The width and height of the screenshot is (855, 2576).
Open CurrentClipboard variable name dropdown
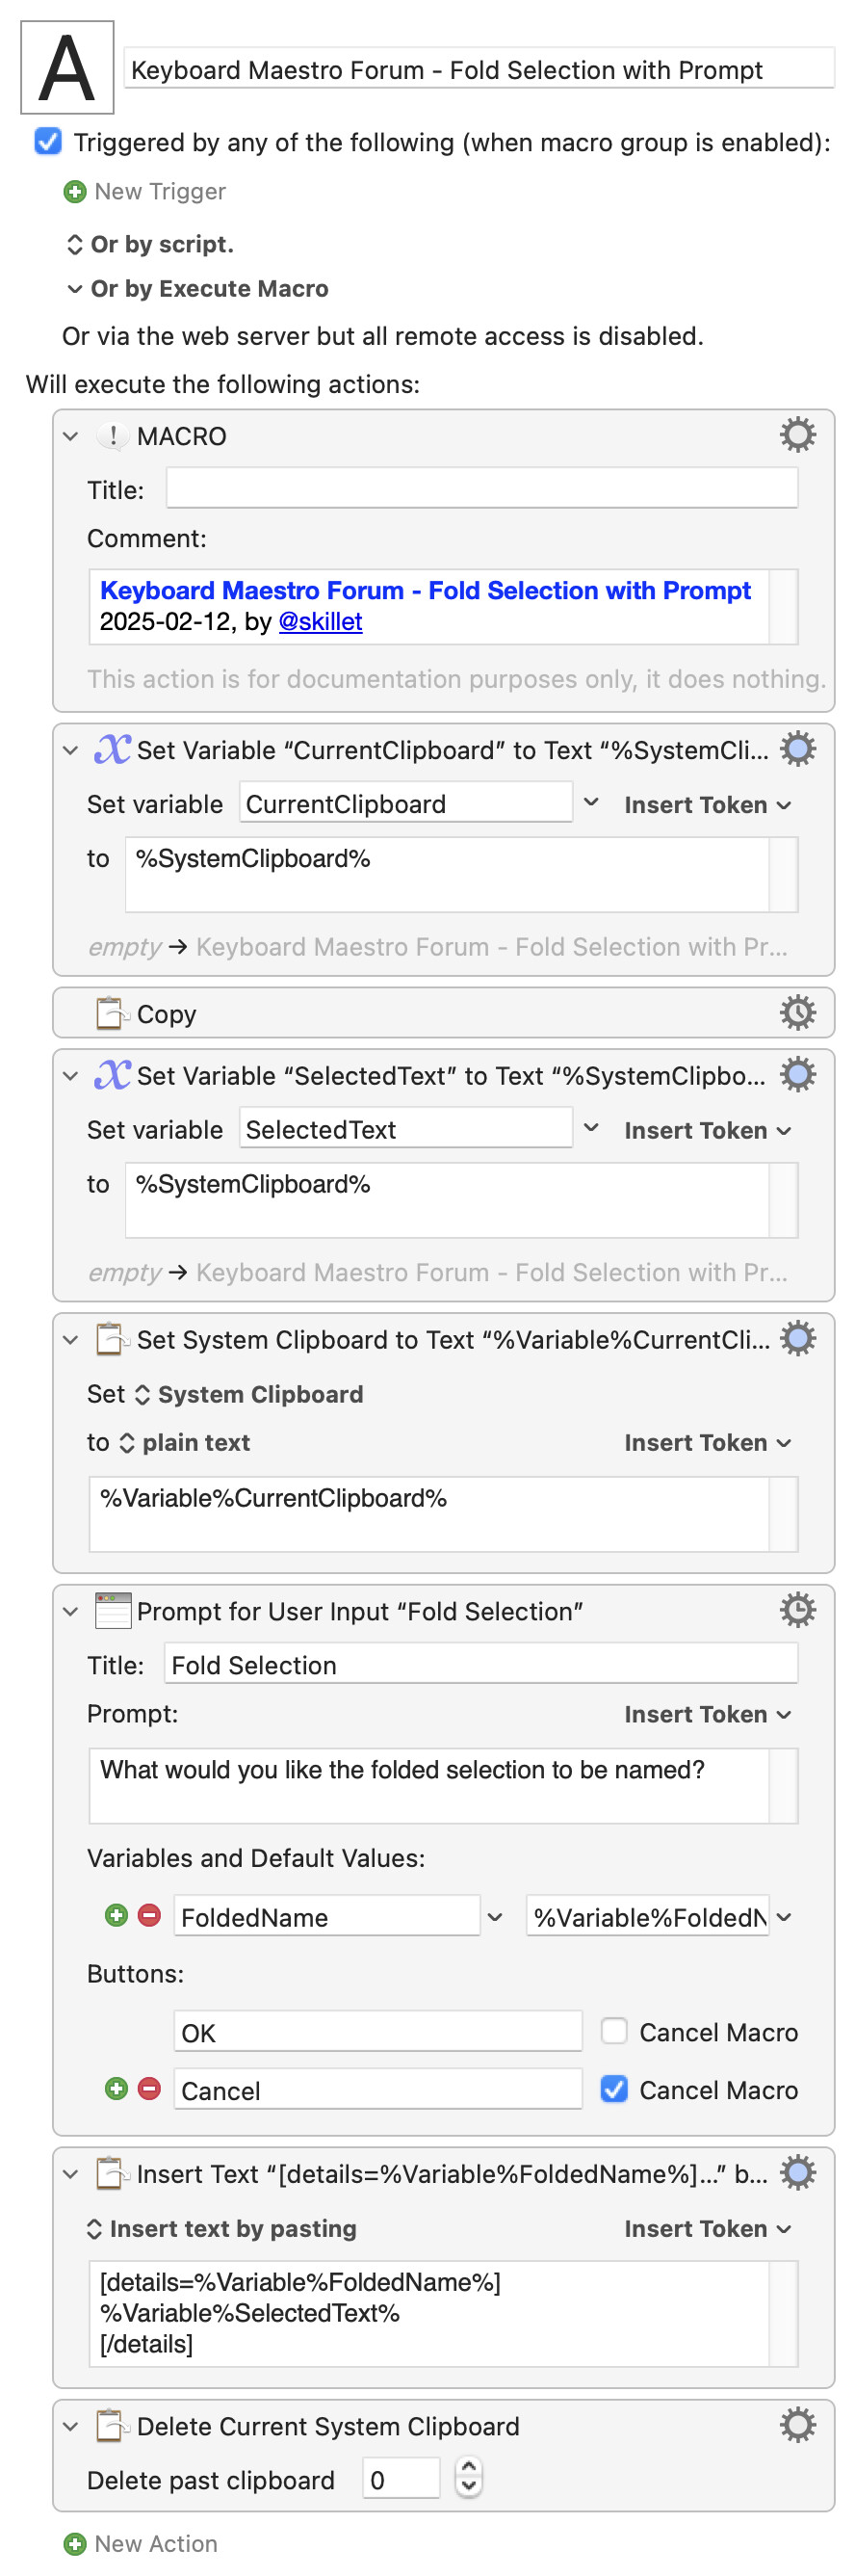(591, 803)
